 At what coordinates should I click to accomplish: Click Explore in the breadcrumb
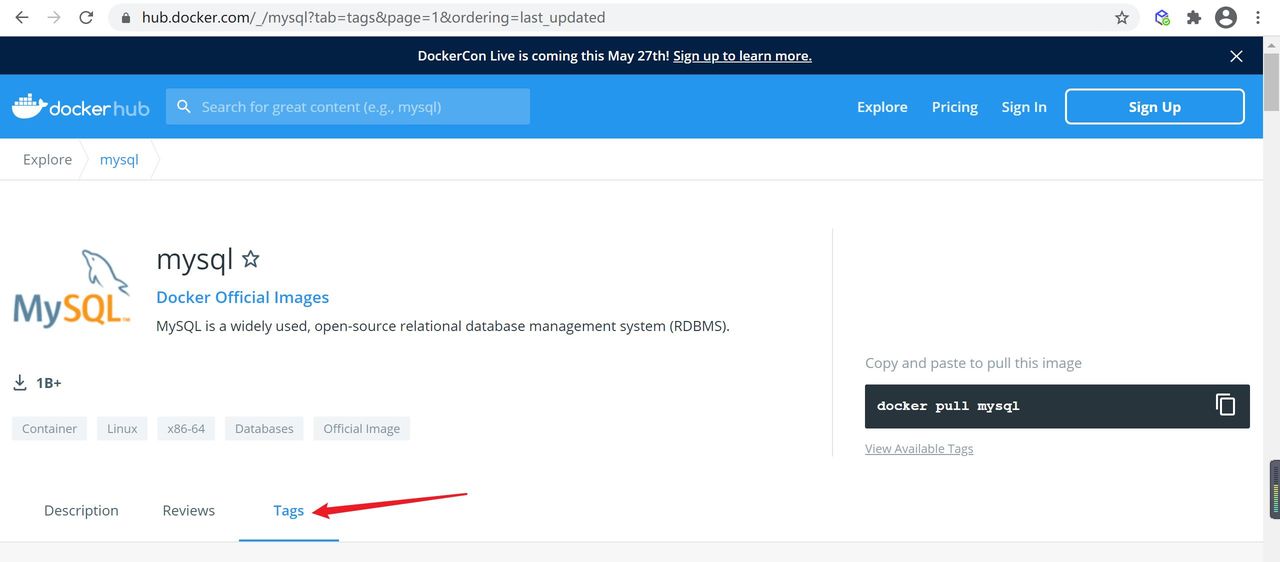(x=47, y=159)
